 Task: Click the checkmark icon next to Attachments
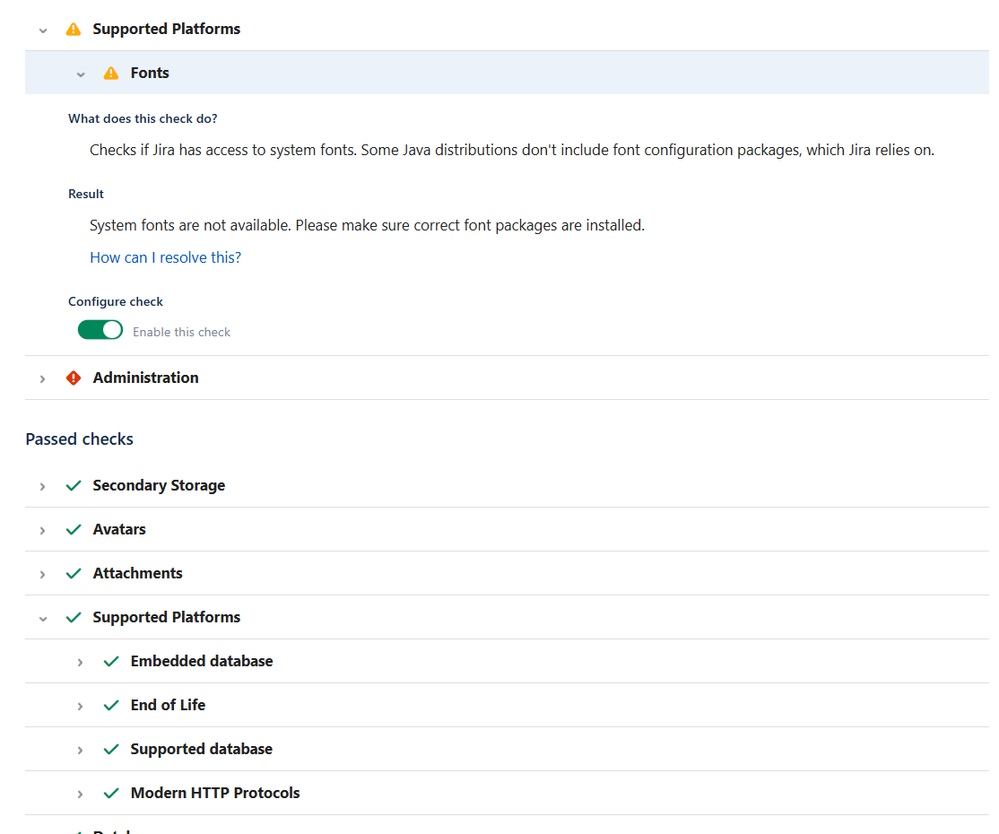pyautogui.click(x=73, y=573)
